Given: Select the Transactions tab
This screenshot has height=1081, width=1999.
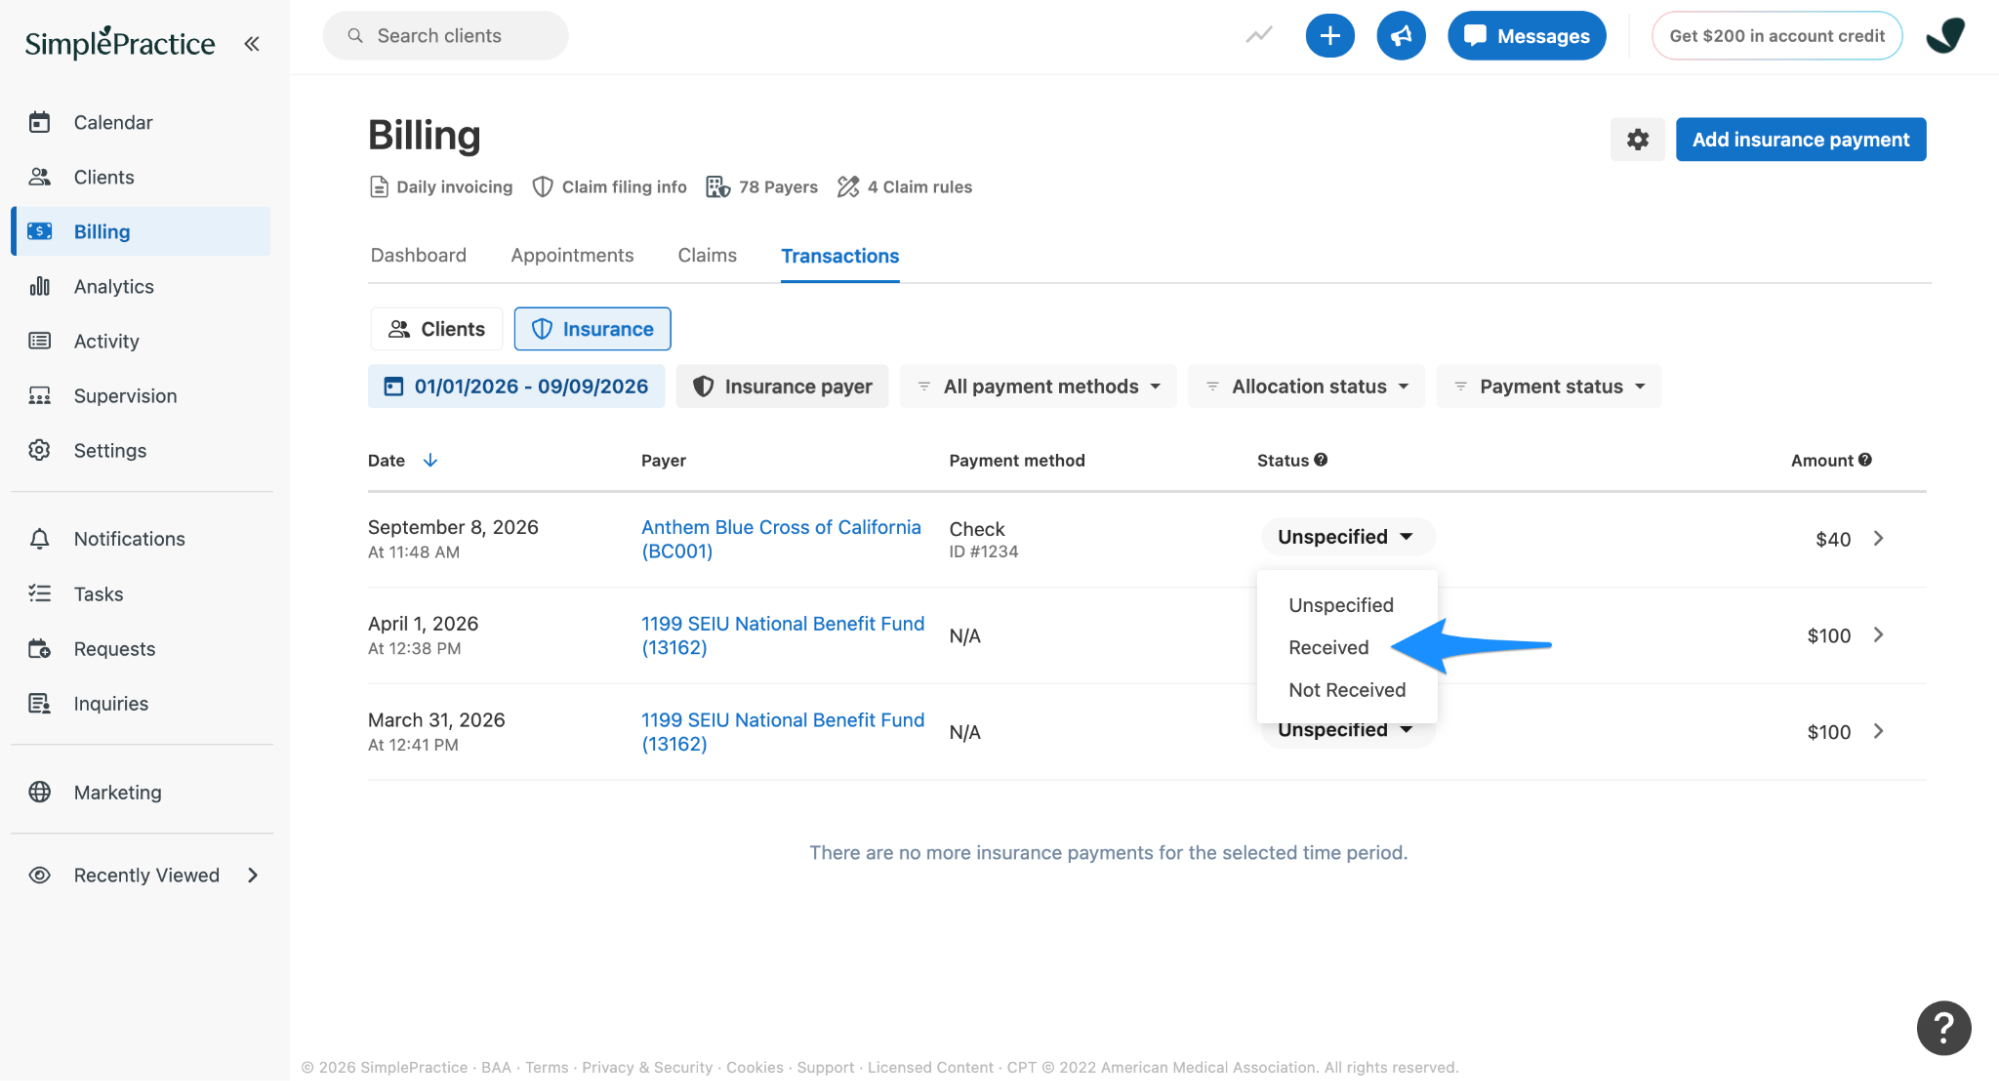Looking at the screenshot, I should pyautogui.click(x=840, y=256).
